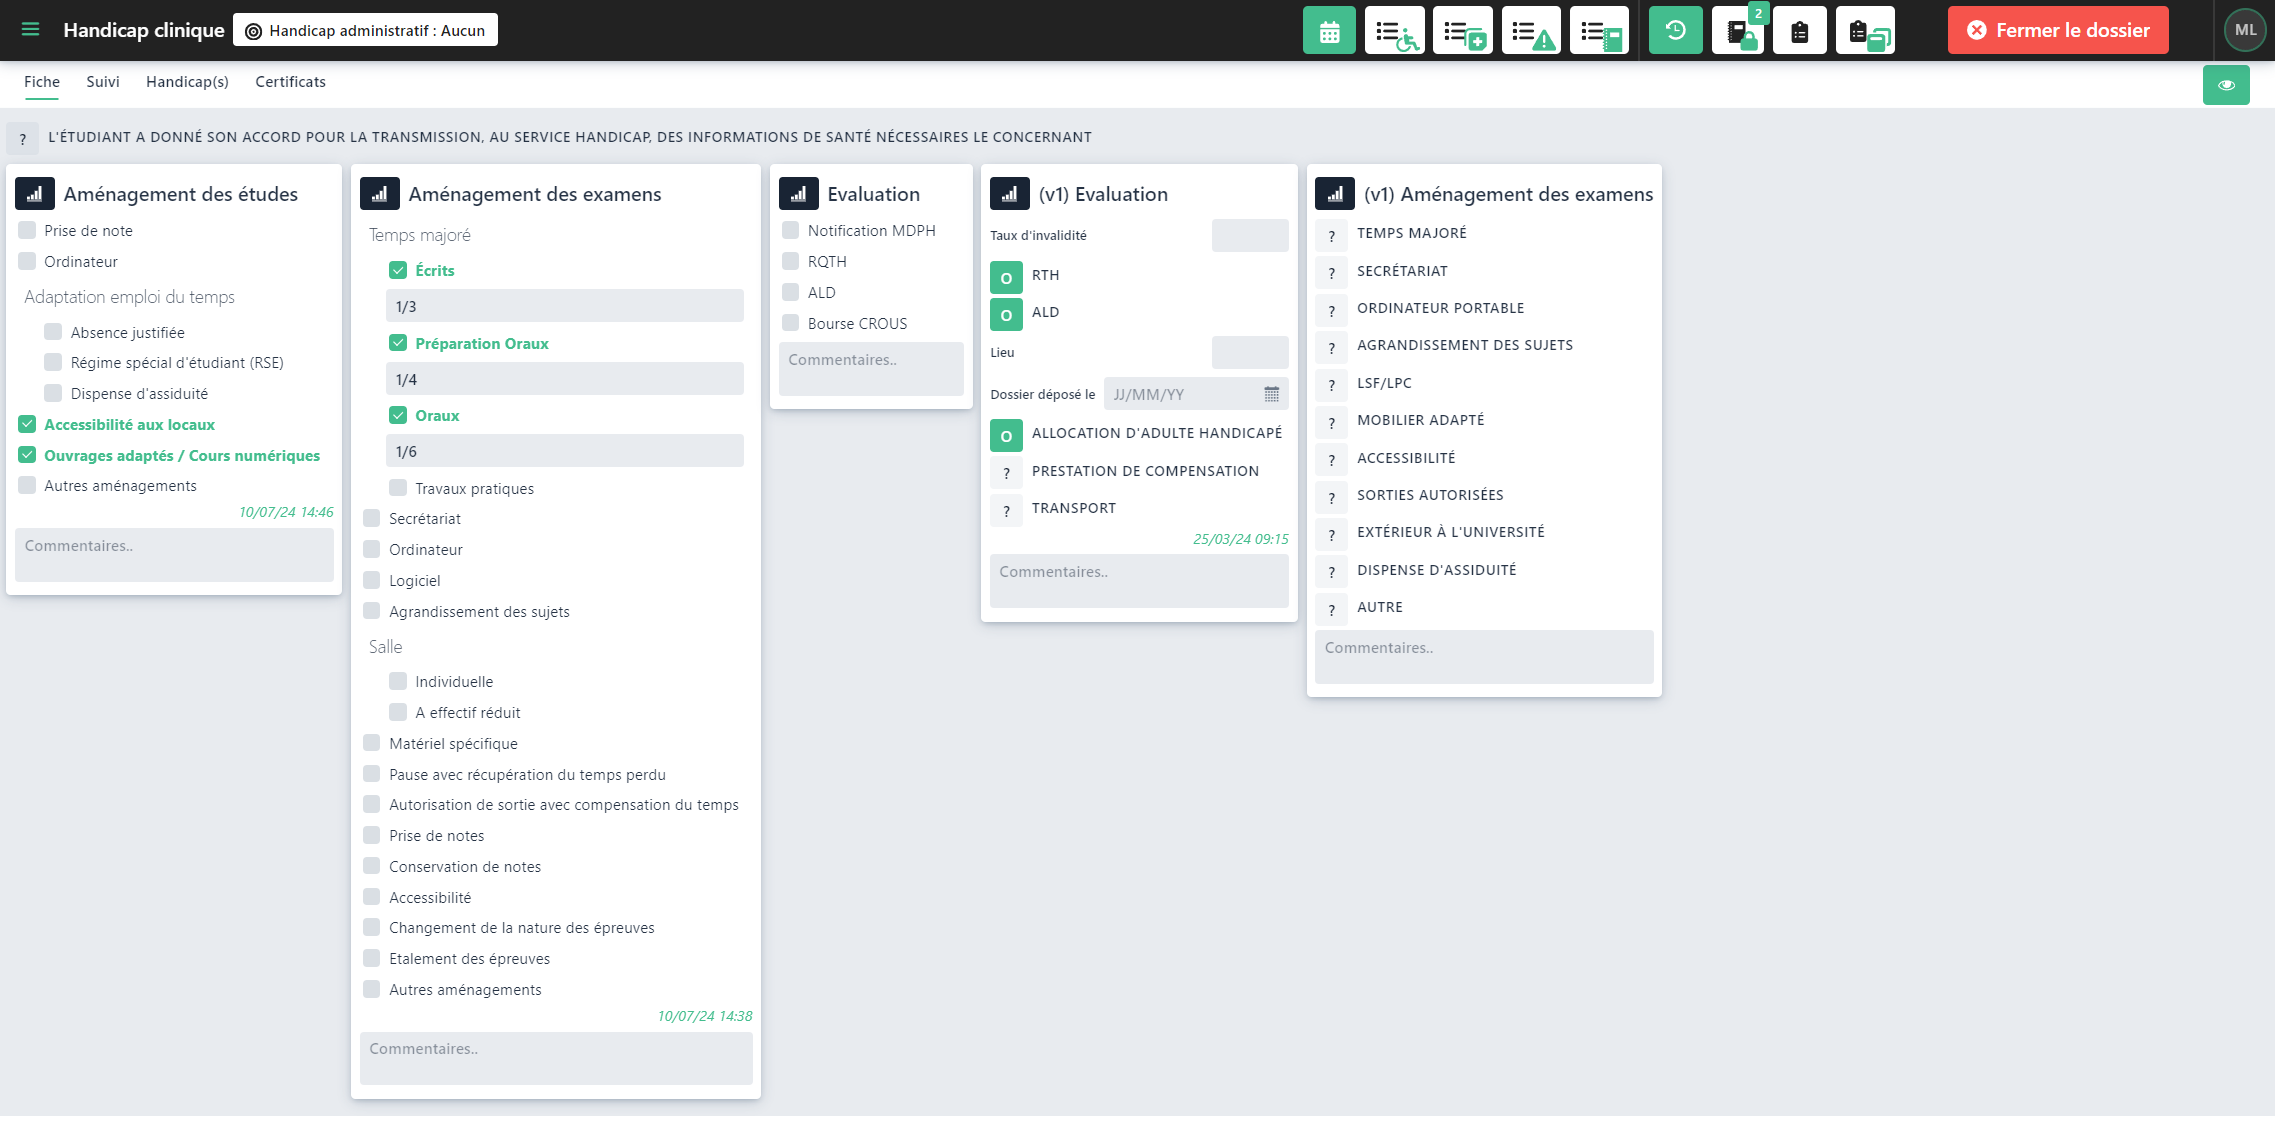
Task: Uncheck Accessibilité aux locaux checkbox
Action: (28, 424)
